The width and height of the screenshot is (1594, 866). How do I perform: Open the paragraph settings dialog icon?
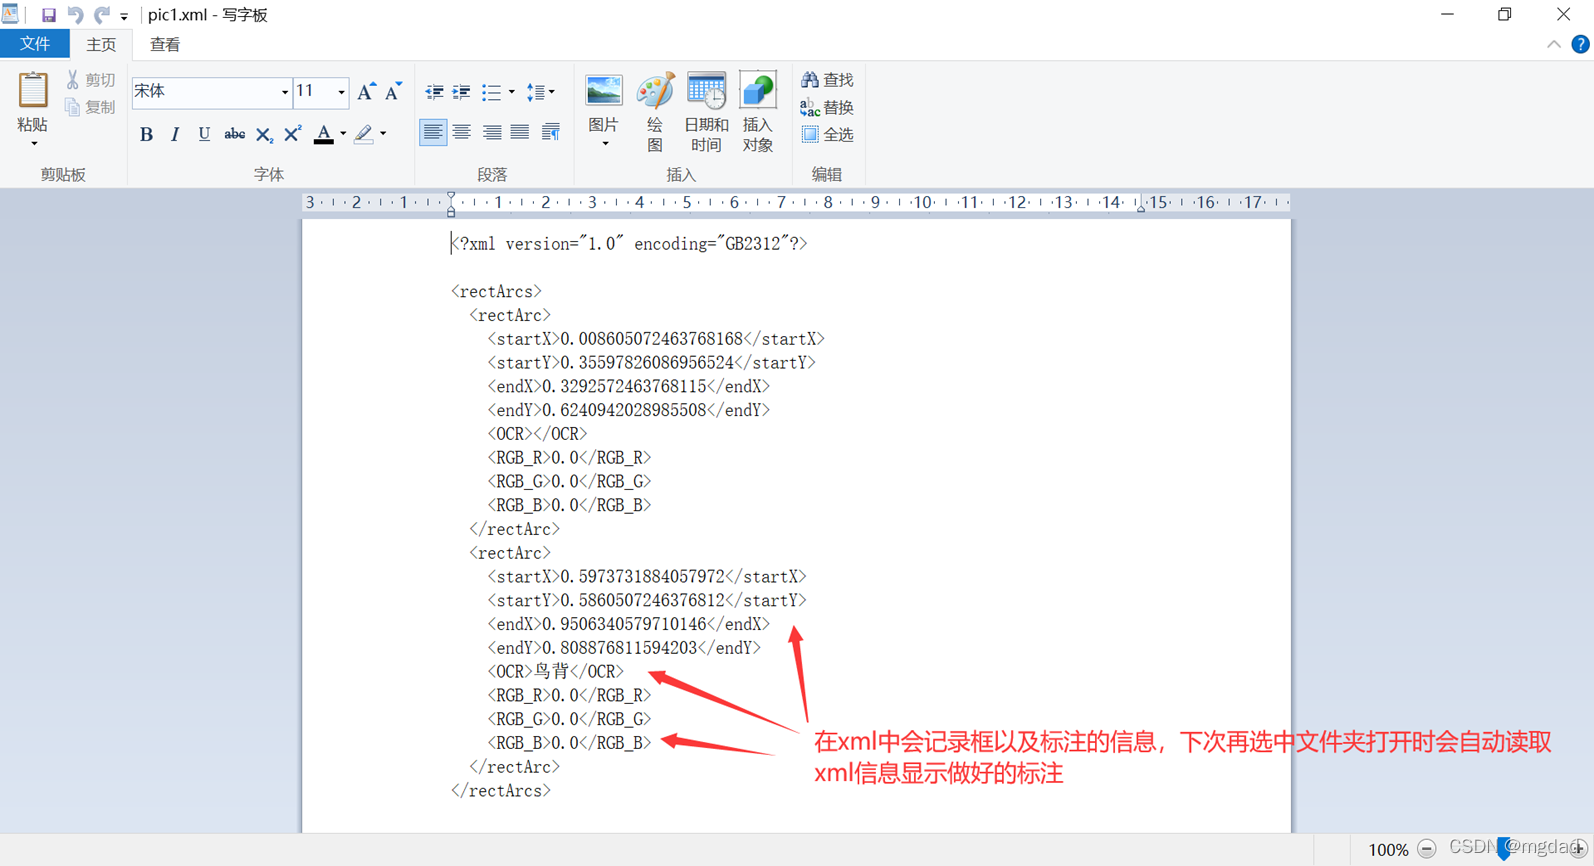(x=551, y=132)
